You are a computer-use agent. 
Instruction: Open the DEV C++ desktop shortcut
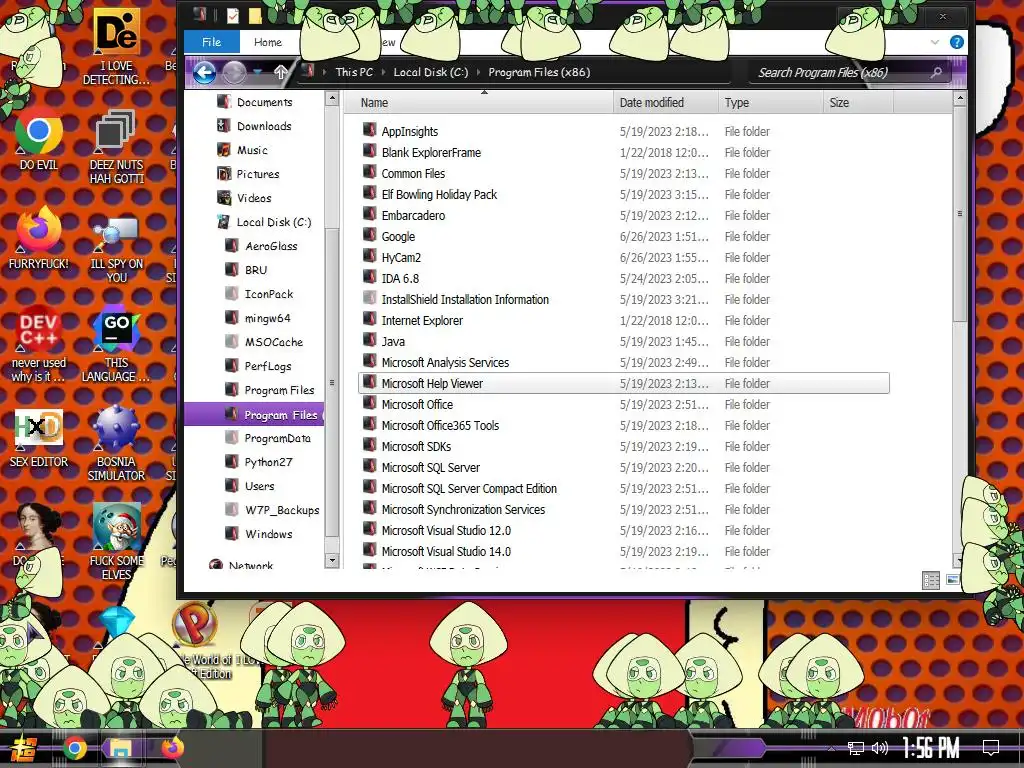click(x=39, y=344)
